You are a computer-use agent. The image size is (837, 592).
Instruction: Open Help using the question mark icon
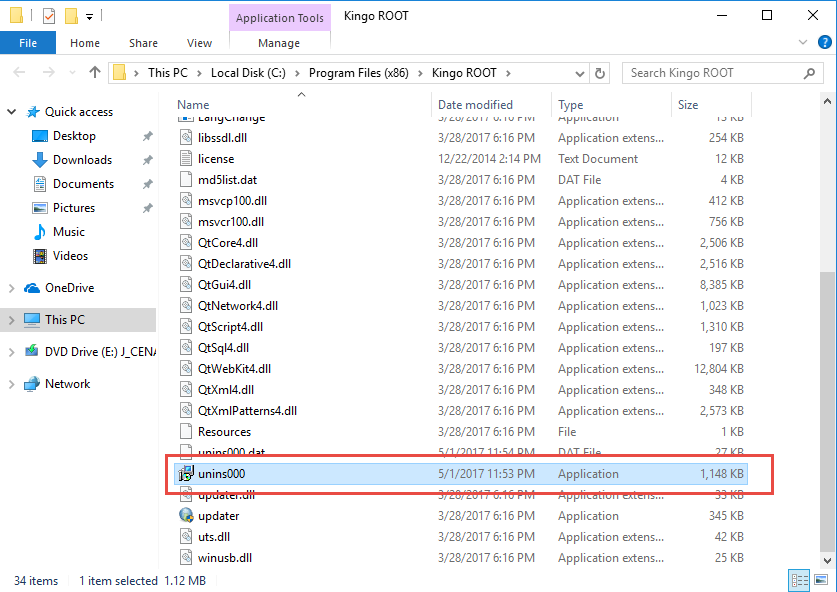tap(823, 43)
